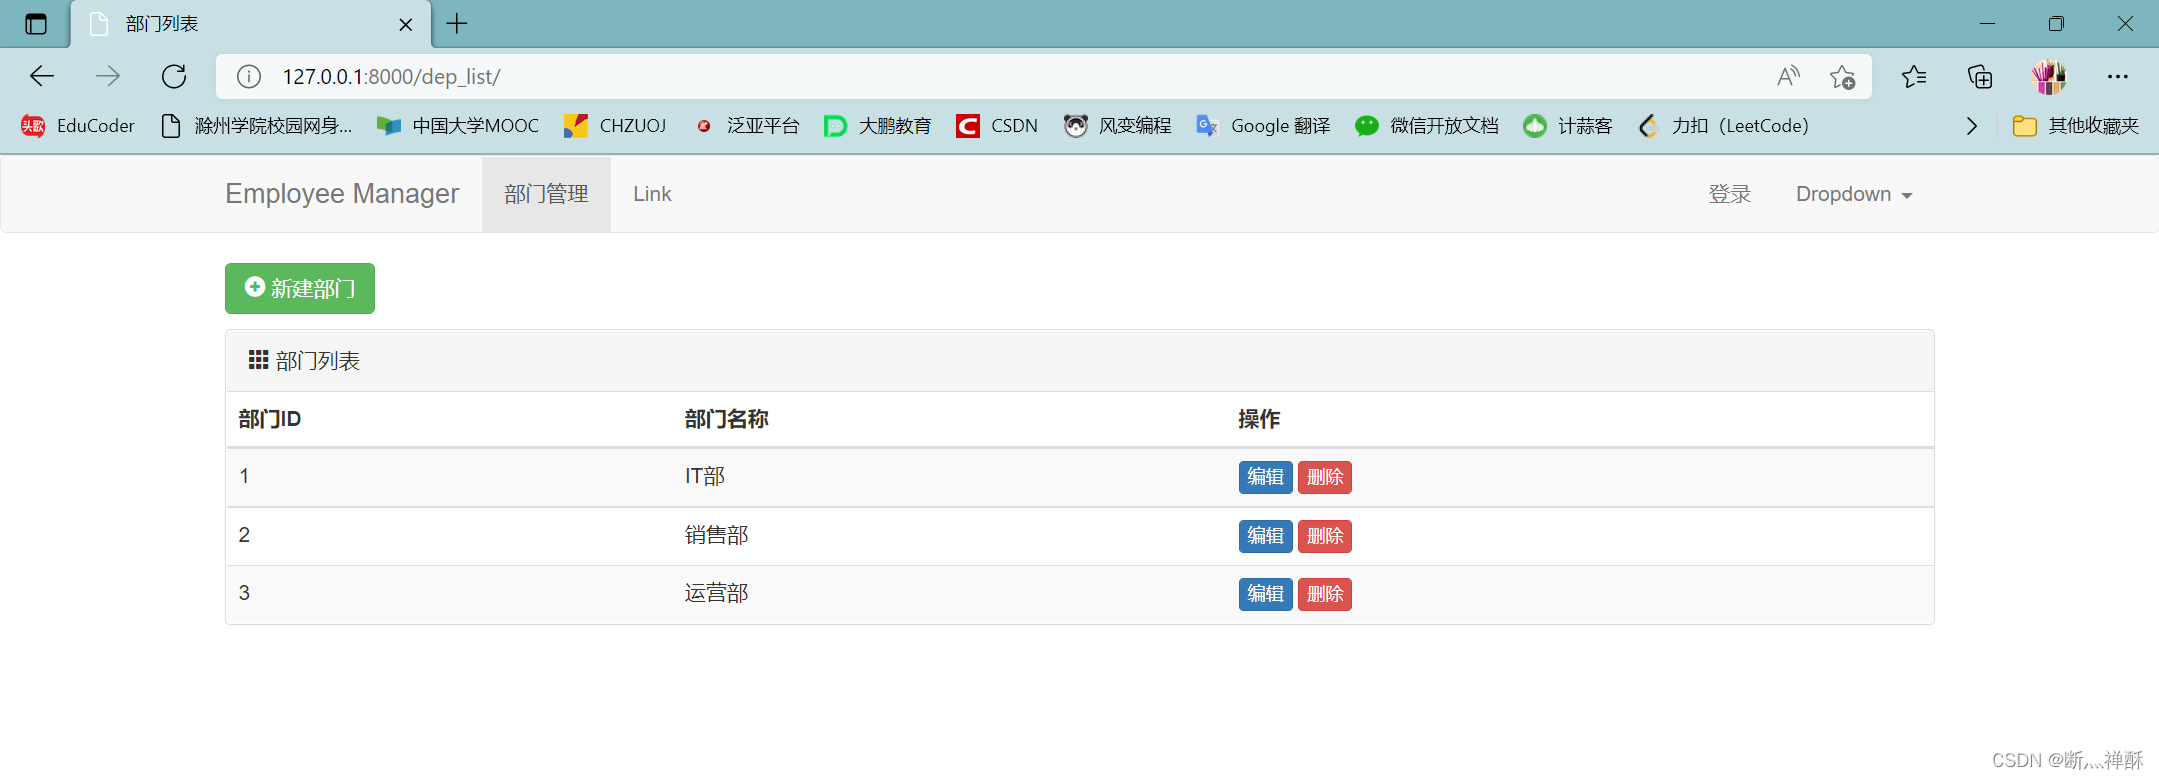Click the 登录 link
This screenshot has width=2159, height=779.
point(1730,194)
